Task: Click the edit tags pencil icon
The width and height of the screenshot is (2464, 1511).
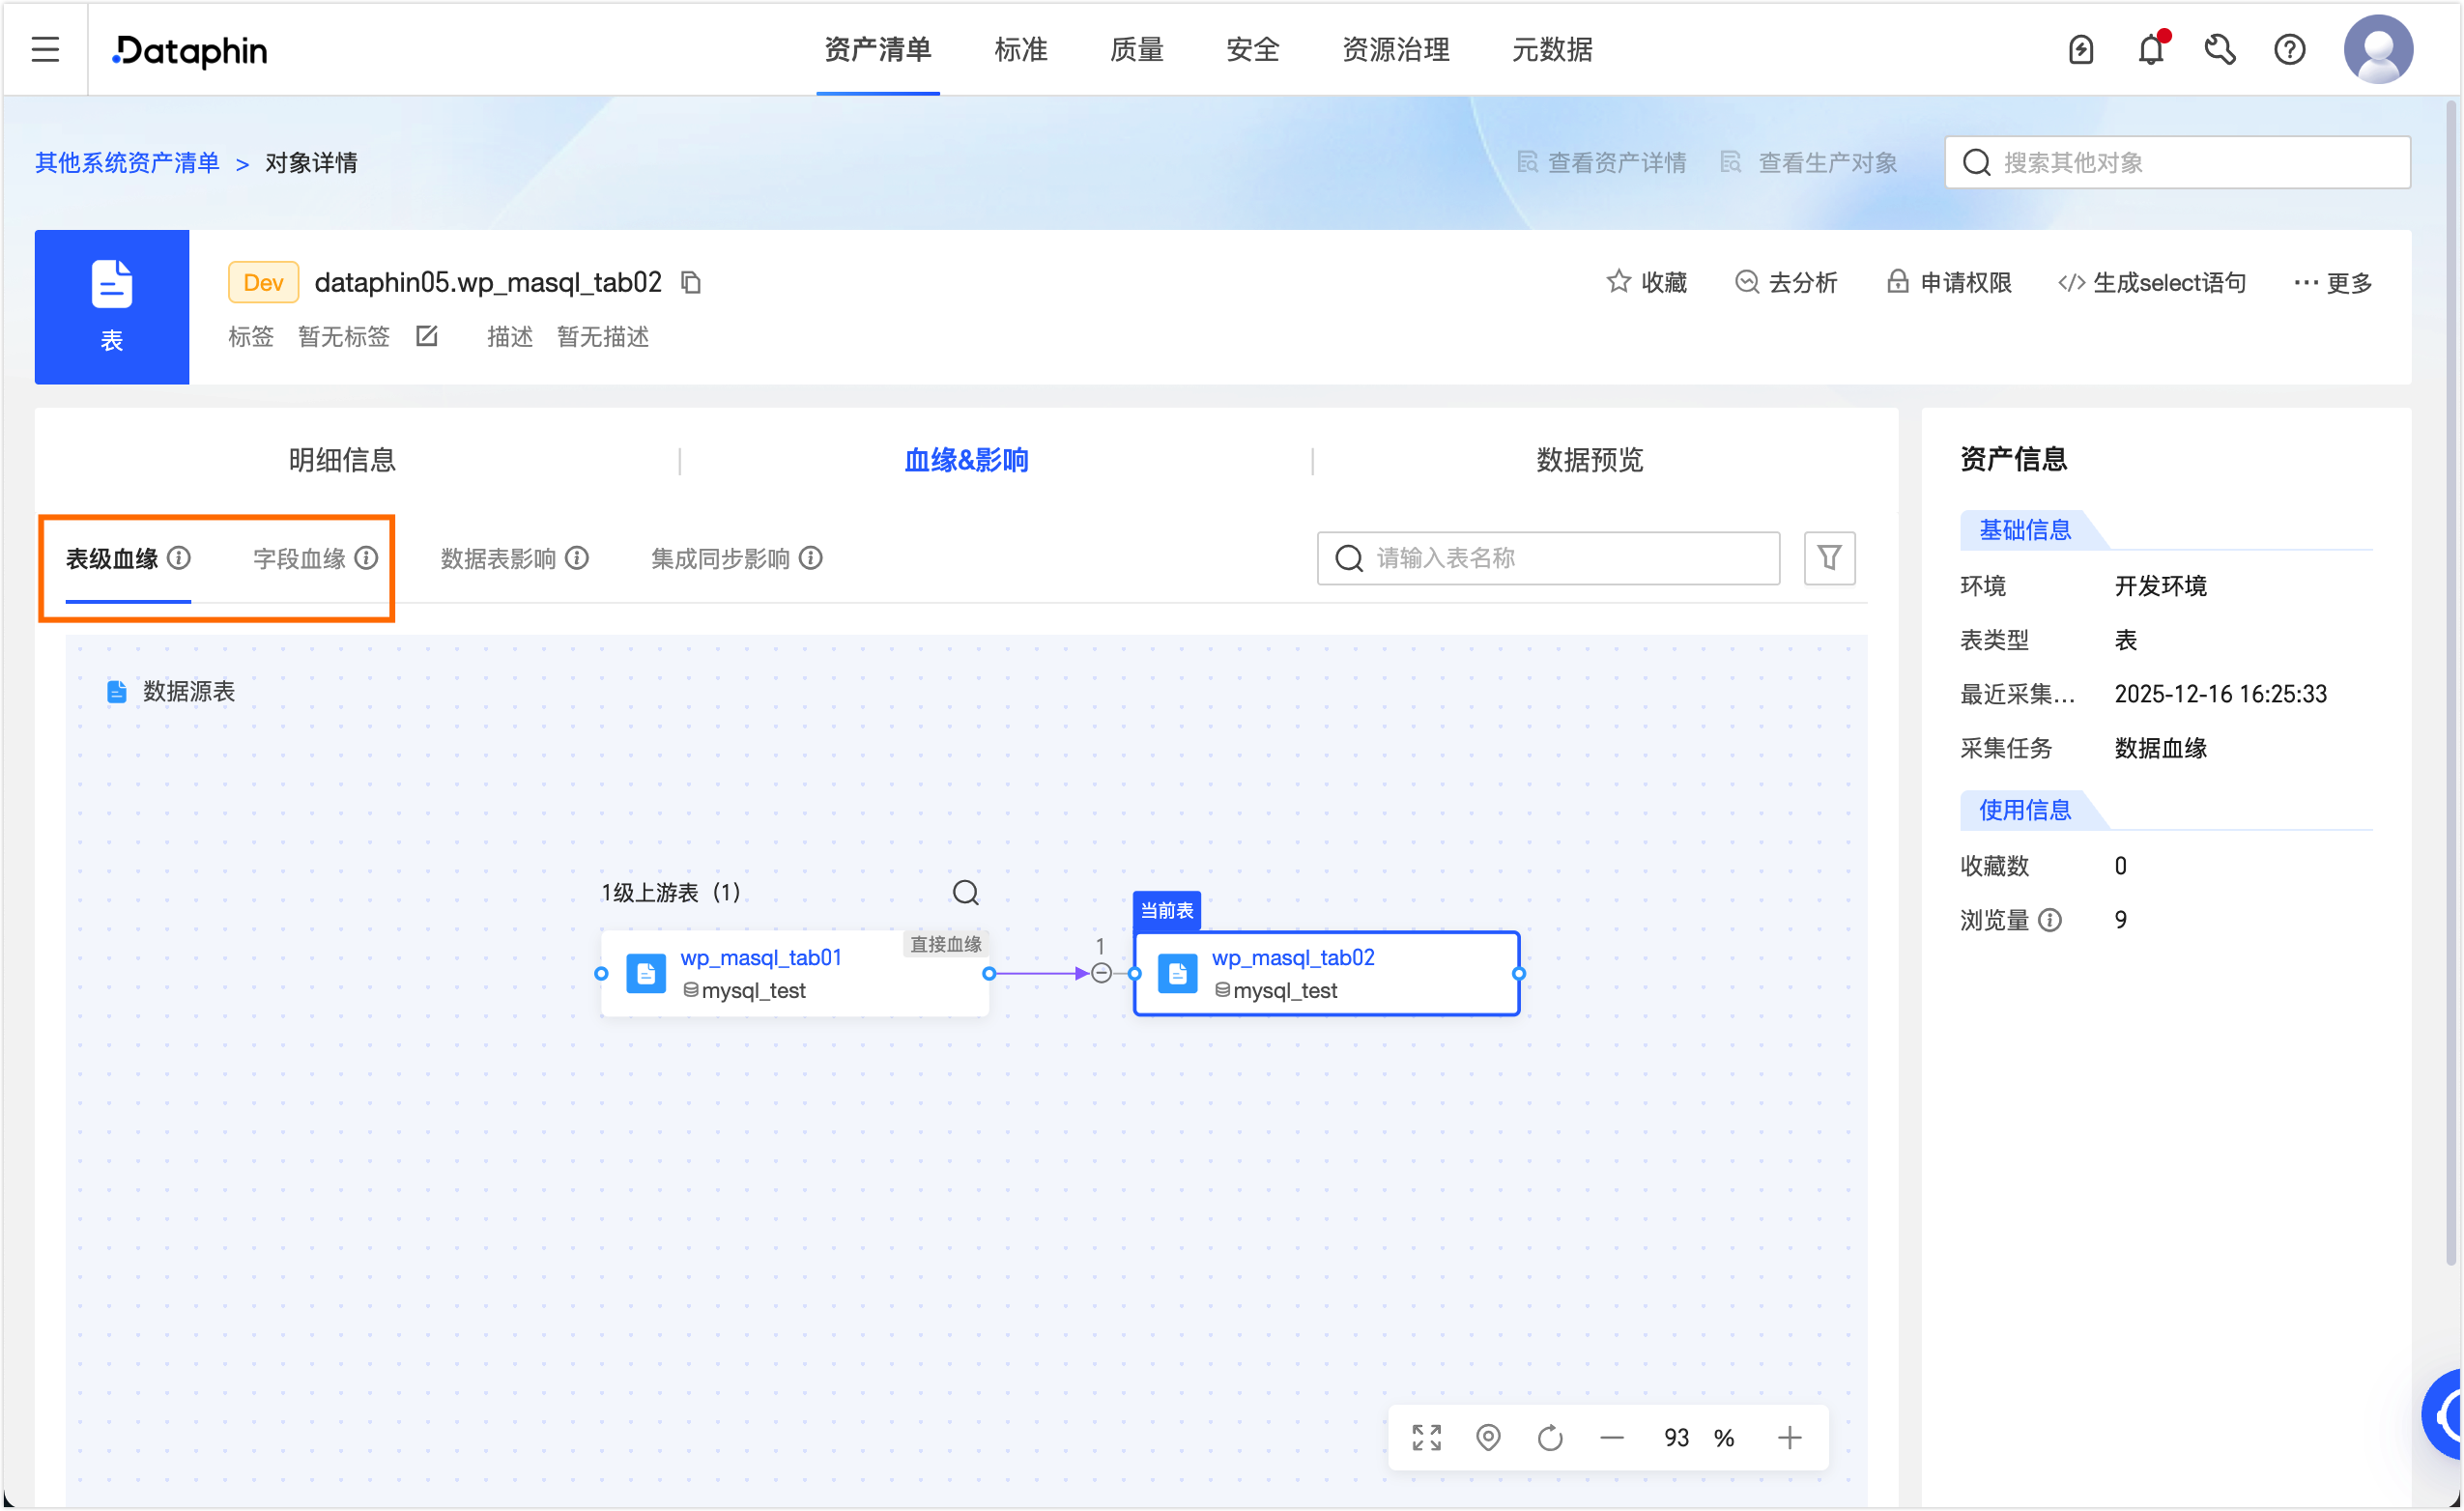Action: (427, 336)
